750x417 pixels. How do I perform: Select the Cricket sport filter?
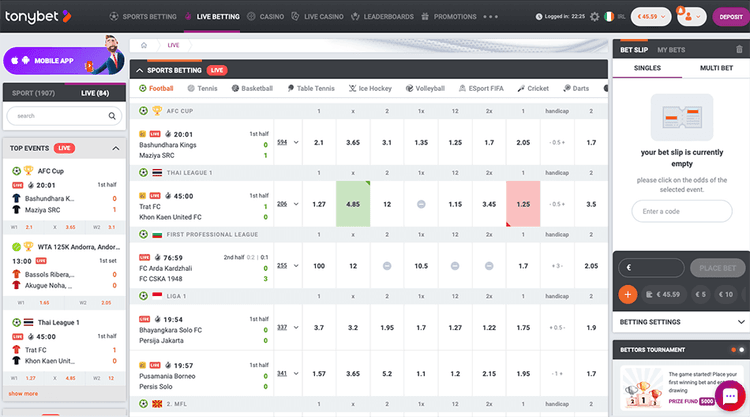533,88
